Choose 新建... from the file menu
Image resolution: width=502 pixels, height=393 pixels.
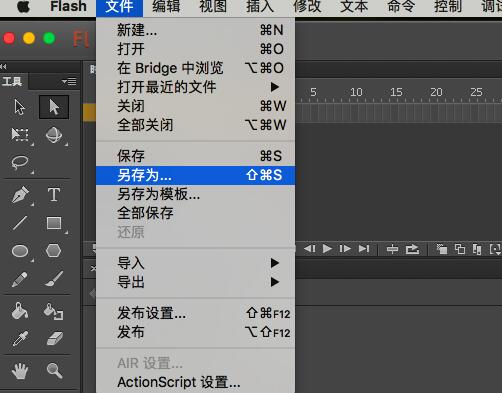195,30
